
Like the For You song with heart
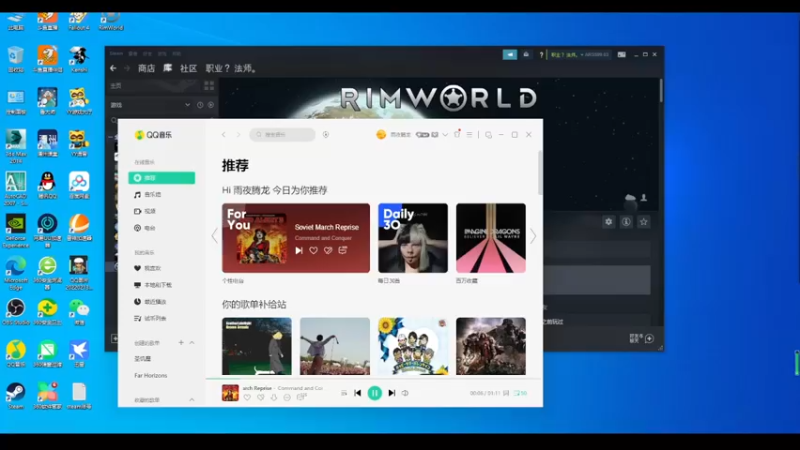[x=313, y=251]
